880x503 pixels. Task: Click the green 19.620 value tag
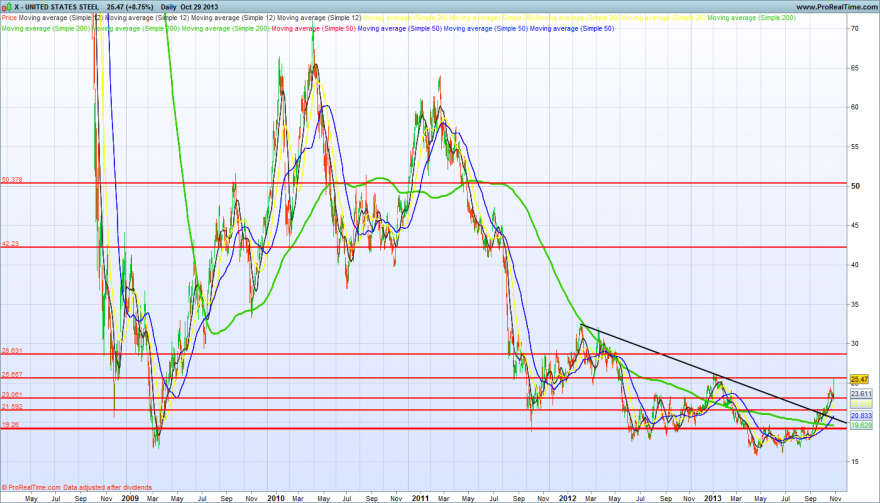coord(861,426)
